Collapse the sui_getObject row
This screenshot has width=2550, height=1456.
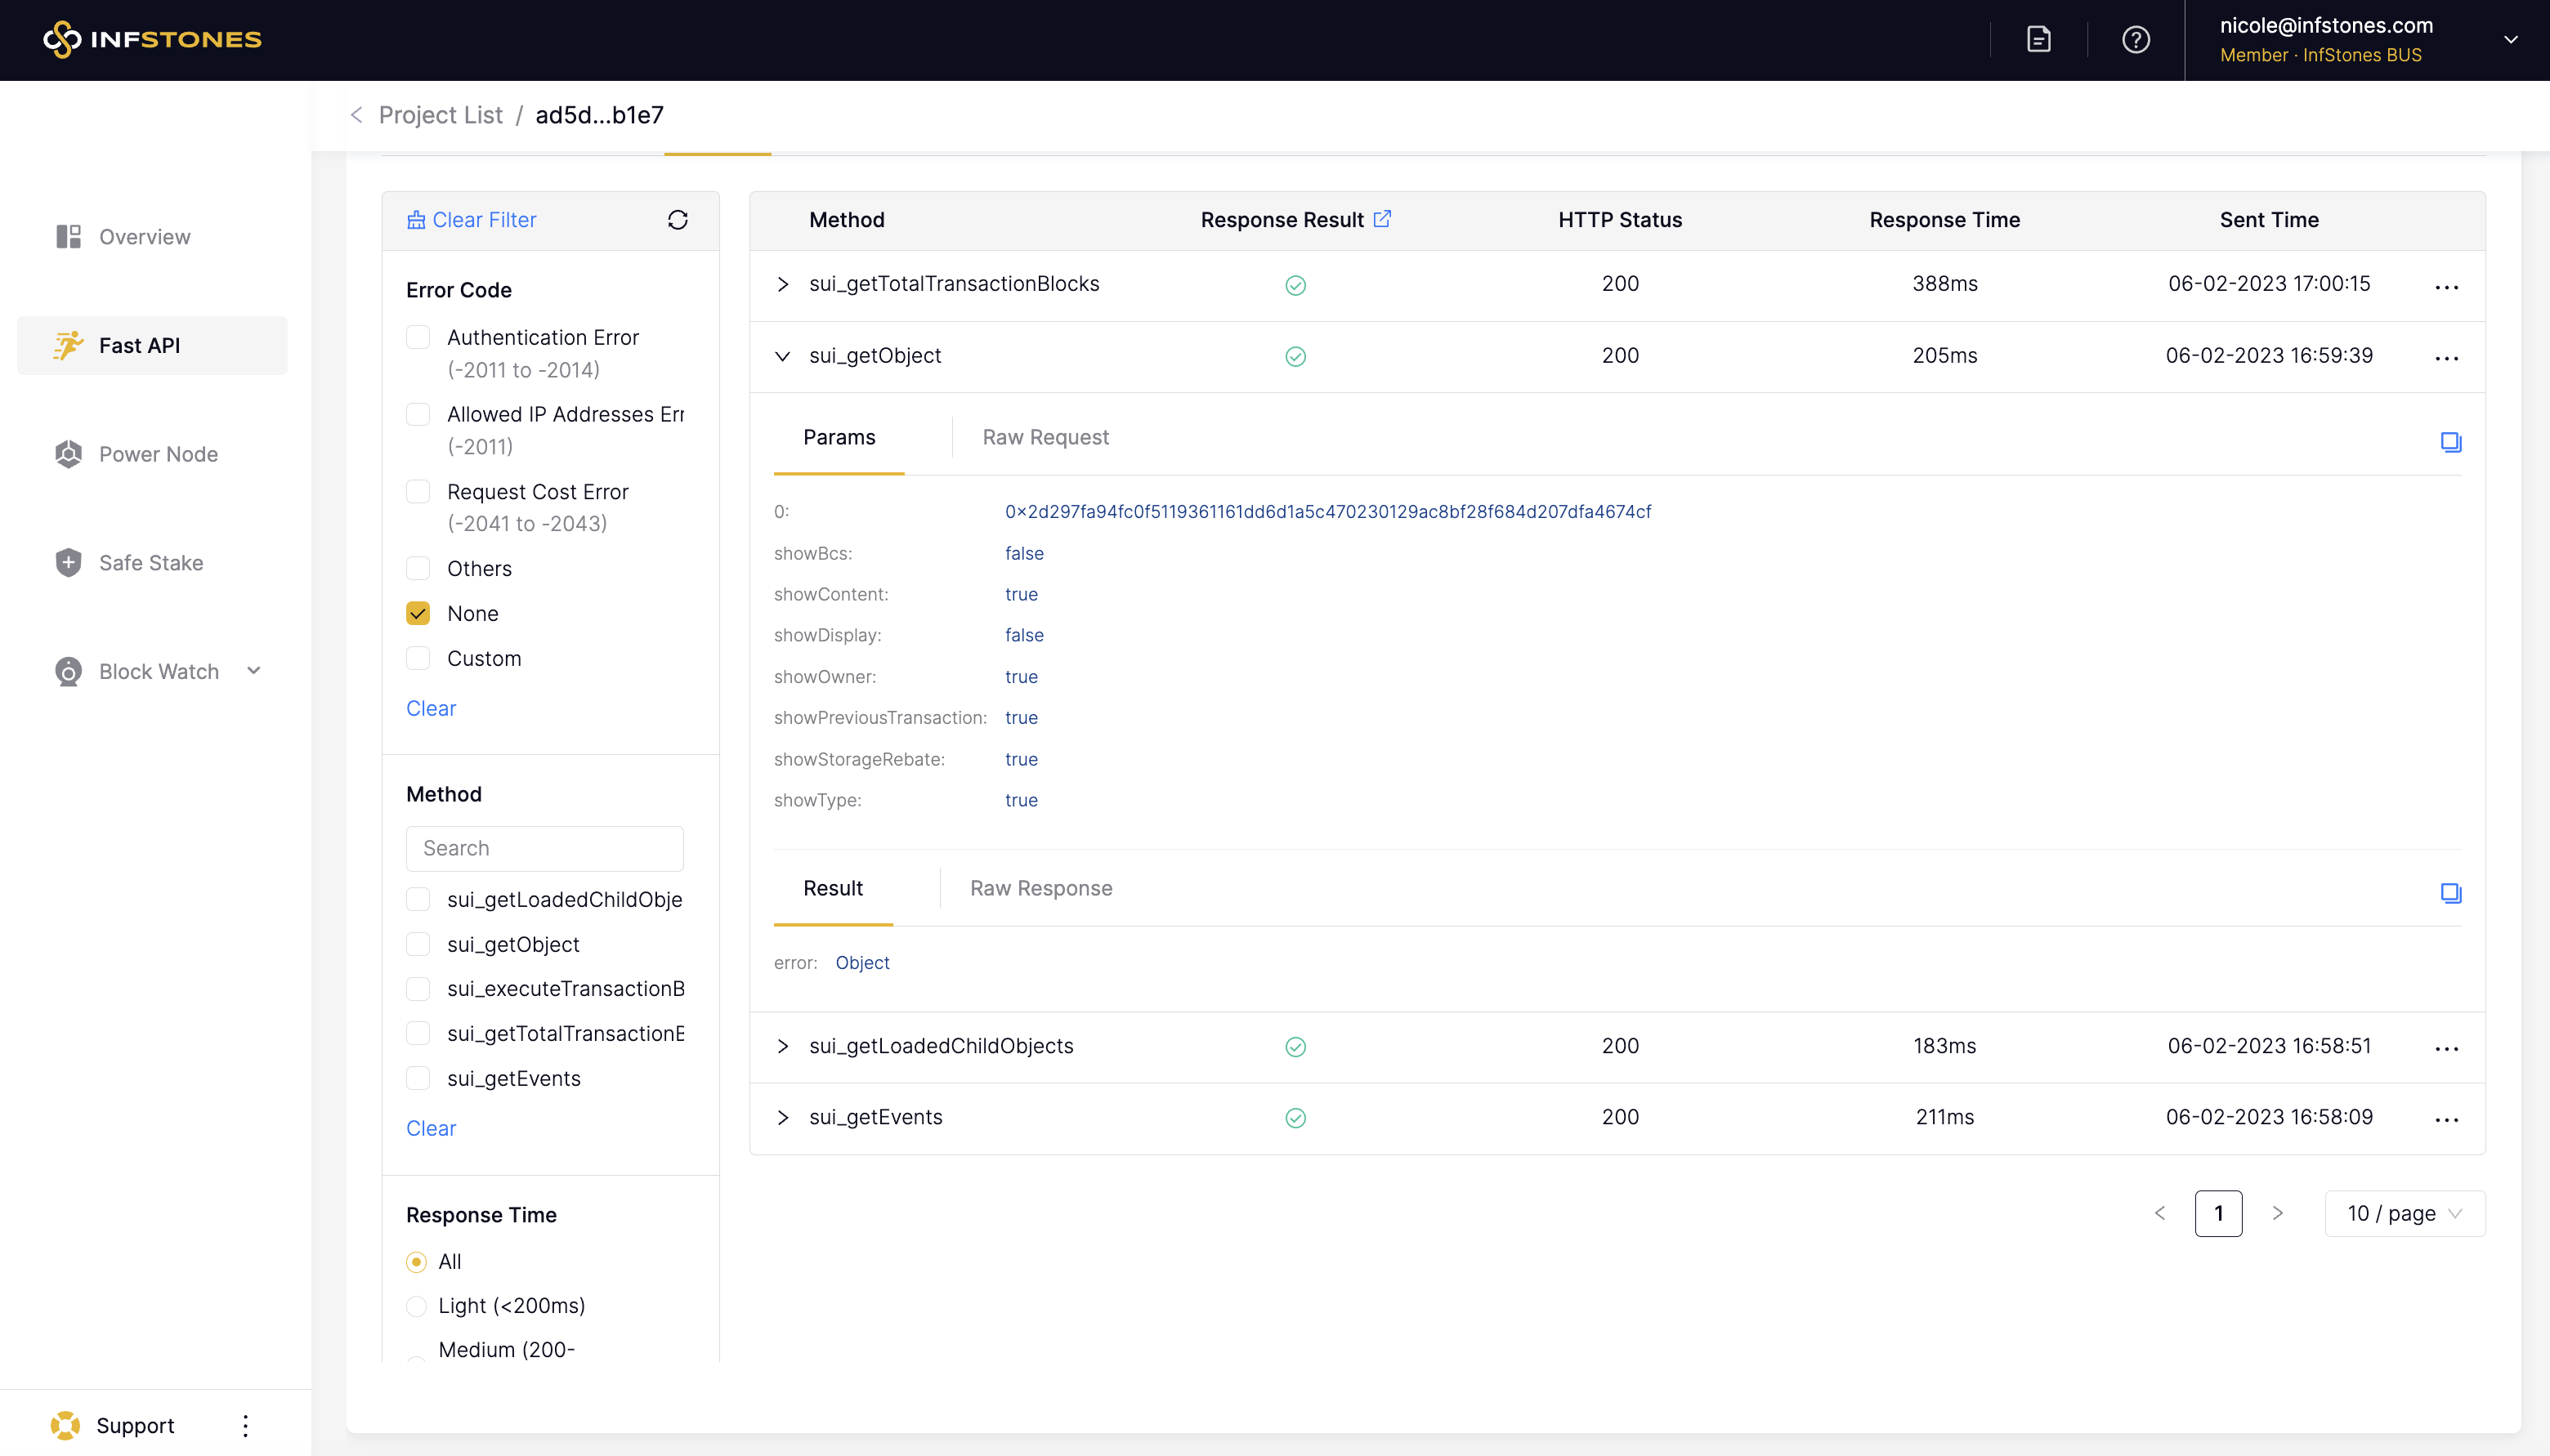783,356
